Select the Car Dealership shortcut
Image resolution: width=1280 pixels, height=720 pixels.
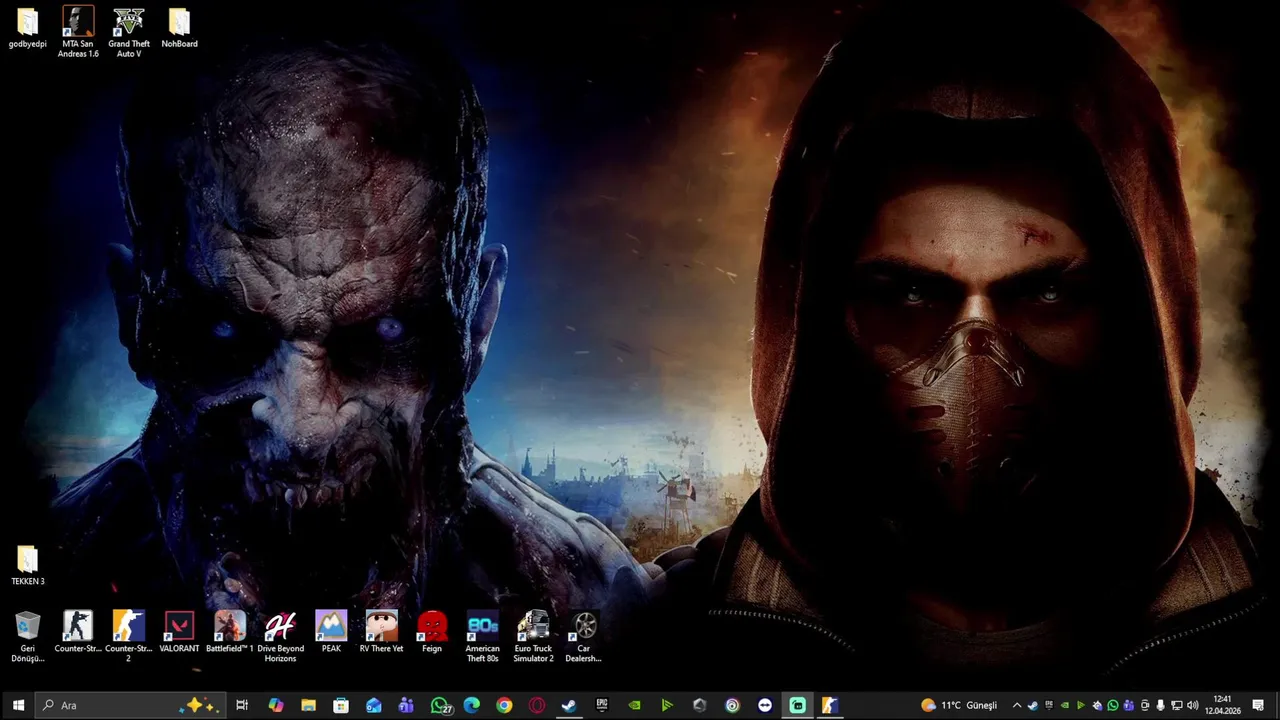584,637
